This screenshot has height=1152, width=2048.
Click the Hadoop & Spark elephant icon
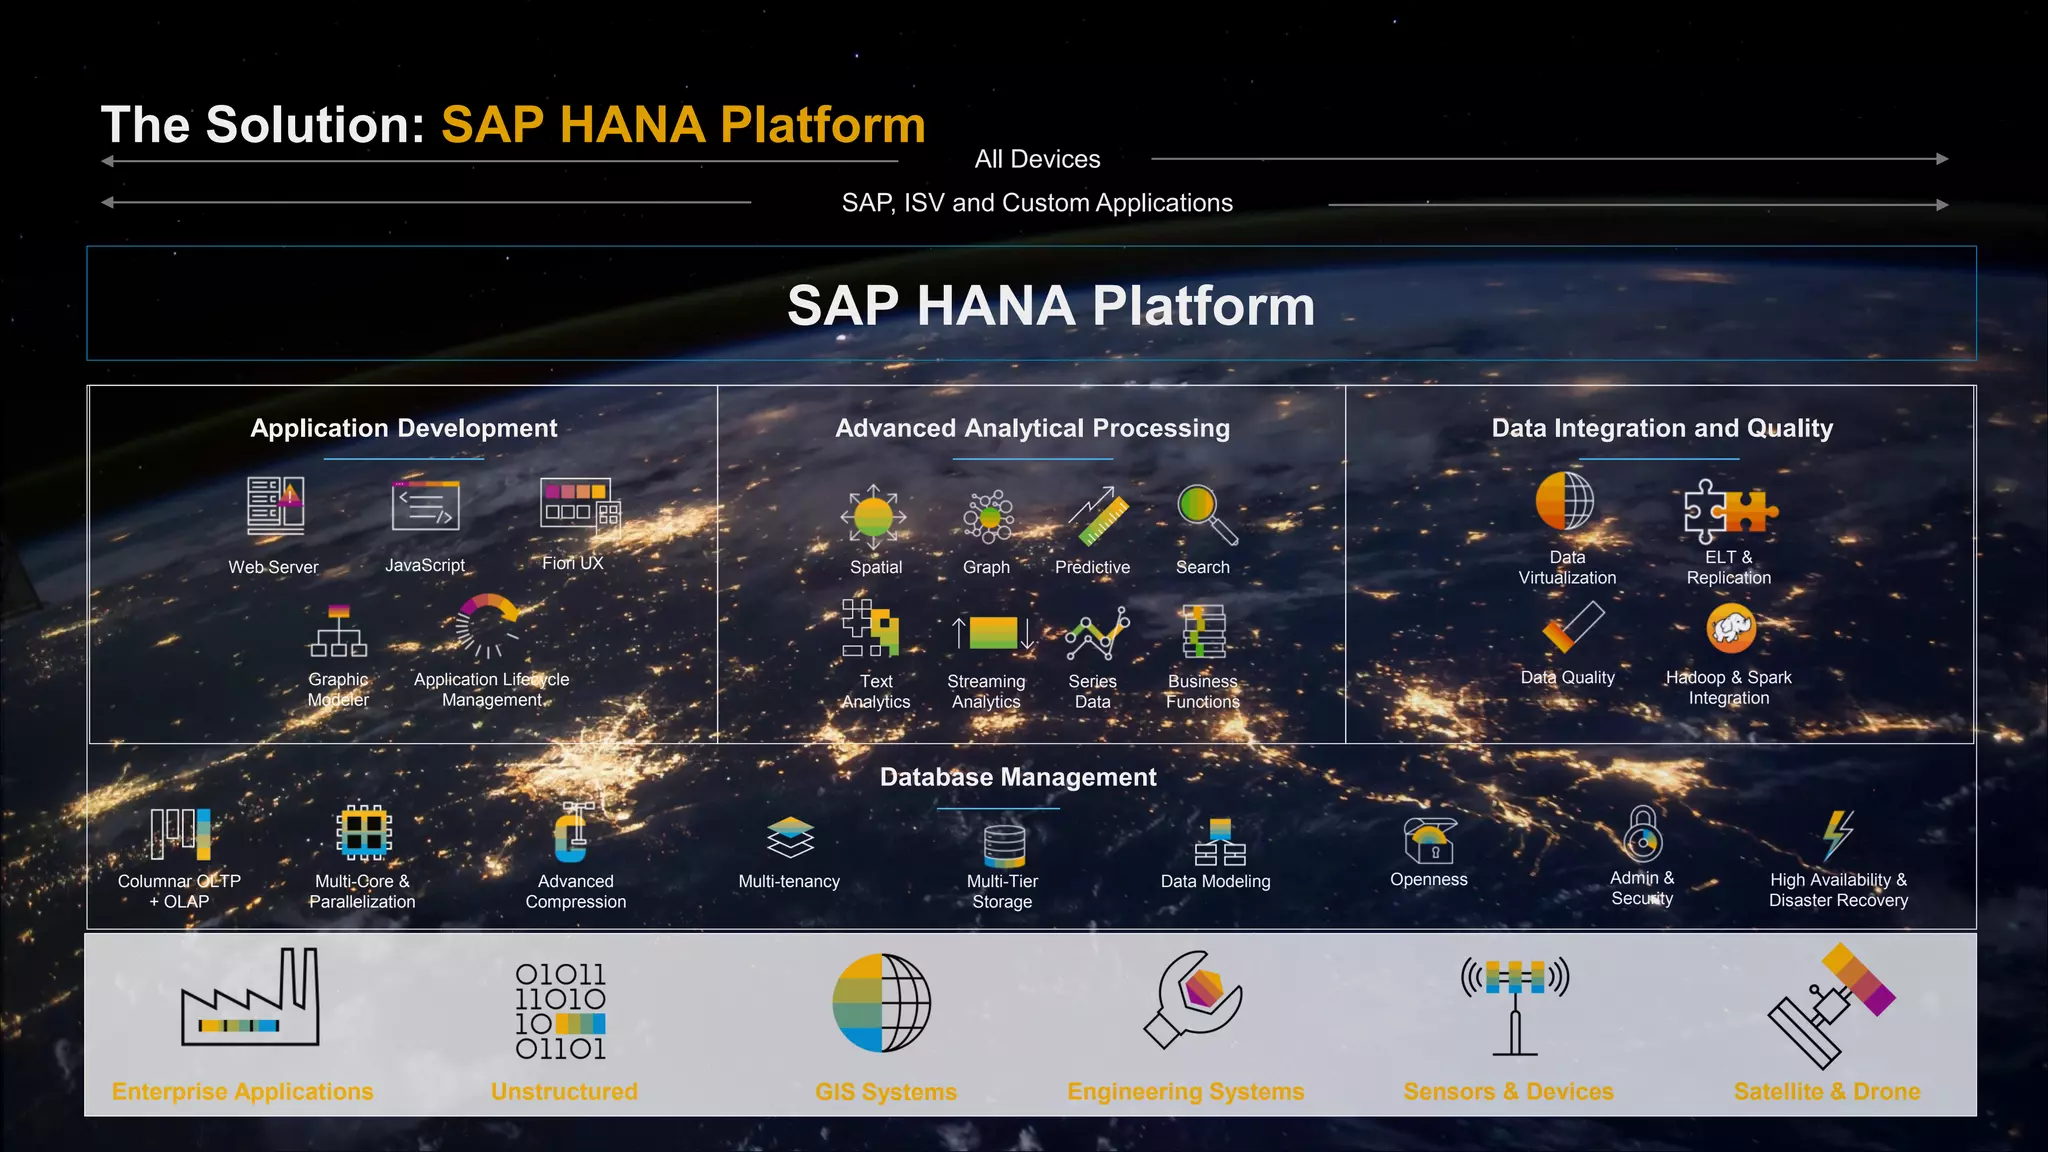pos(1731,628)
